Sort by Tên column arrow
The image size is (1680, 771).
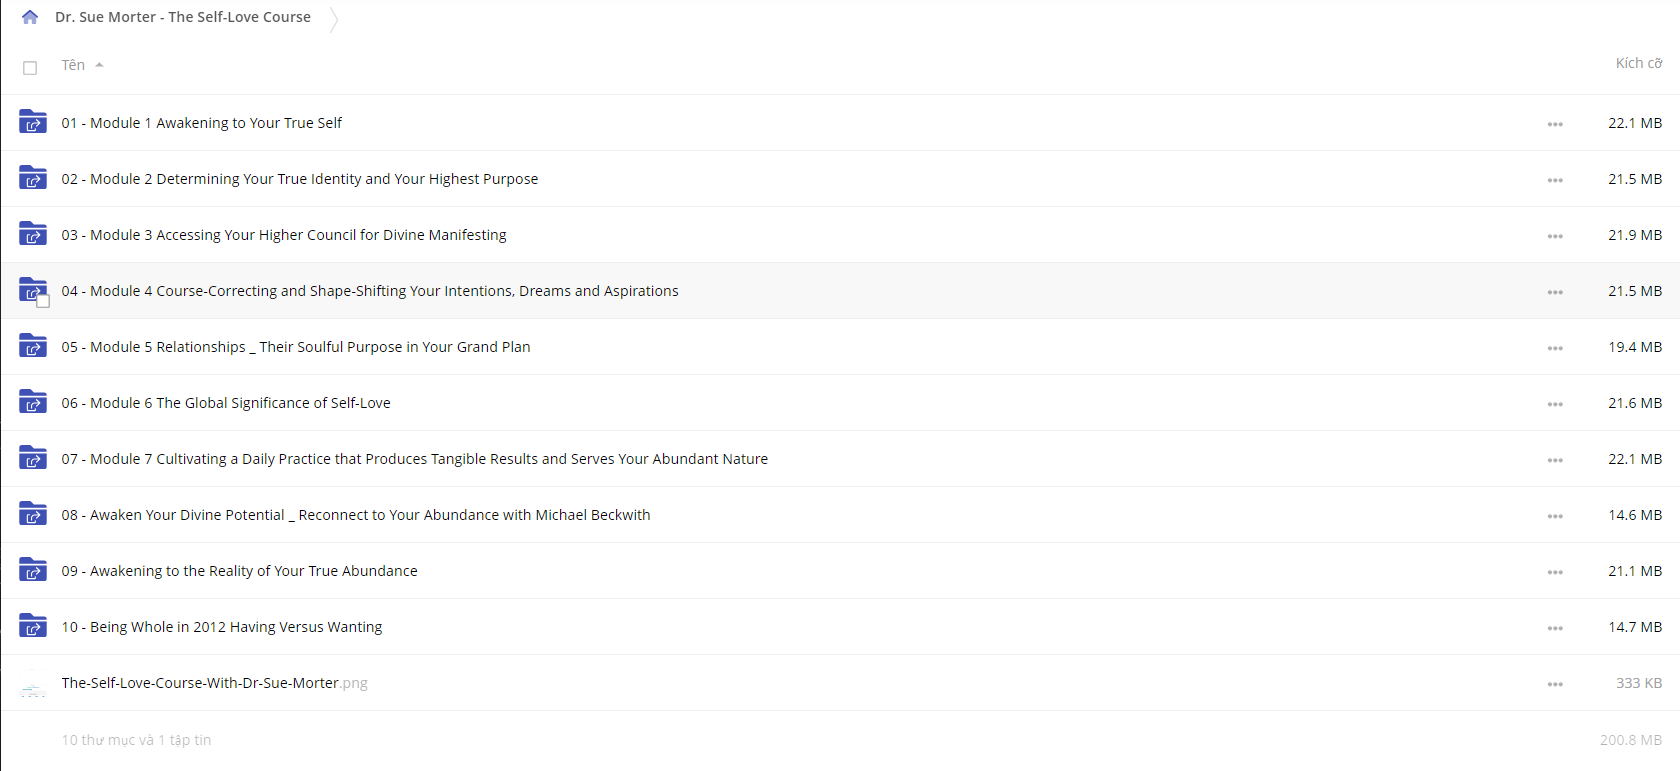point(99,65)
